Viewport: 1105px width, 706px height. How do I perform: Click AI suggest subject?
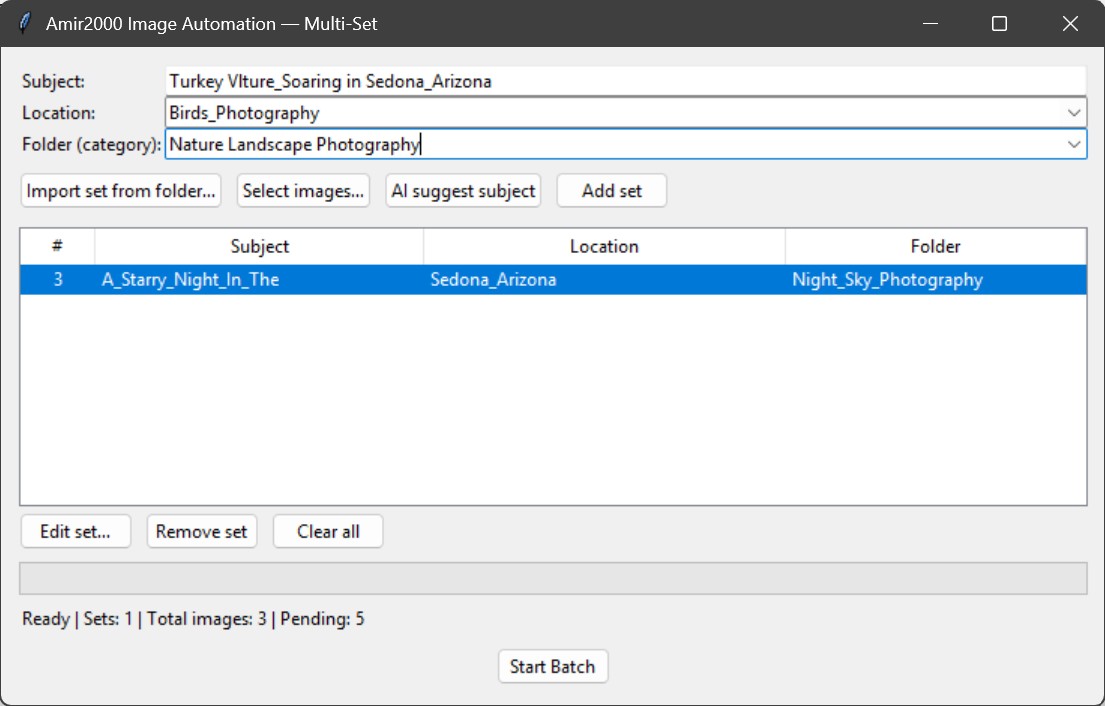(462, 191)
